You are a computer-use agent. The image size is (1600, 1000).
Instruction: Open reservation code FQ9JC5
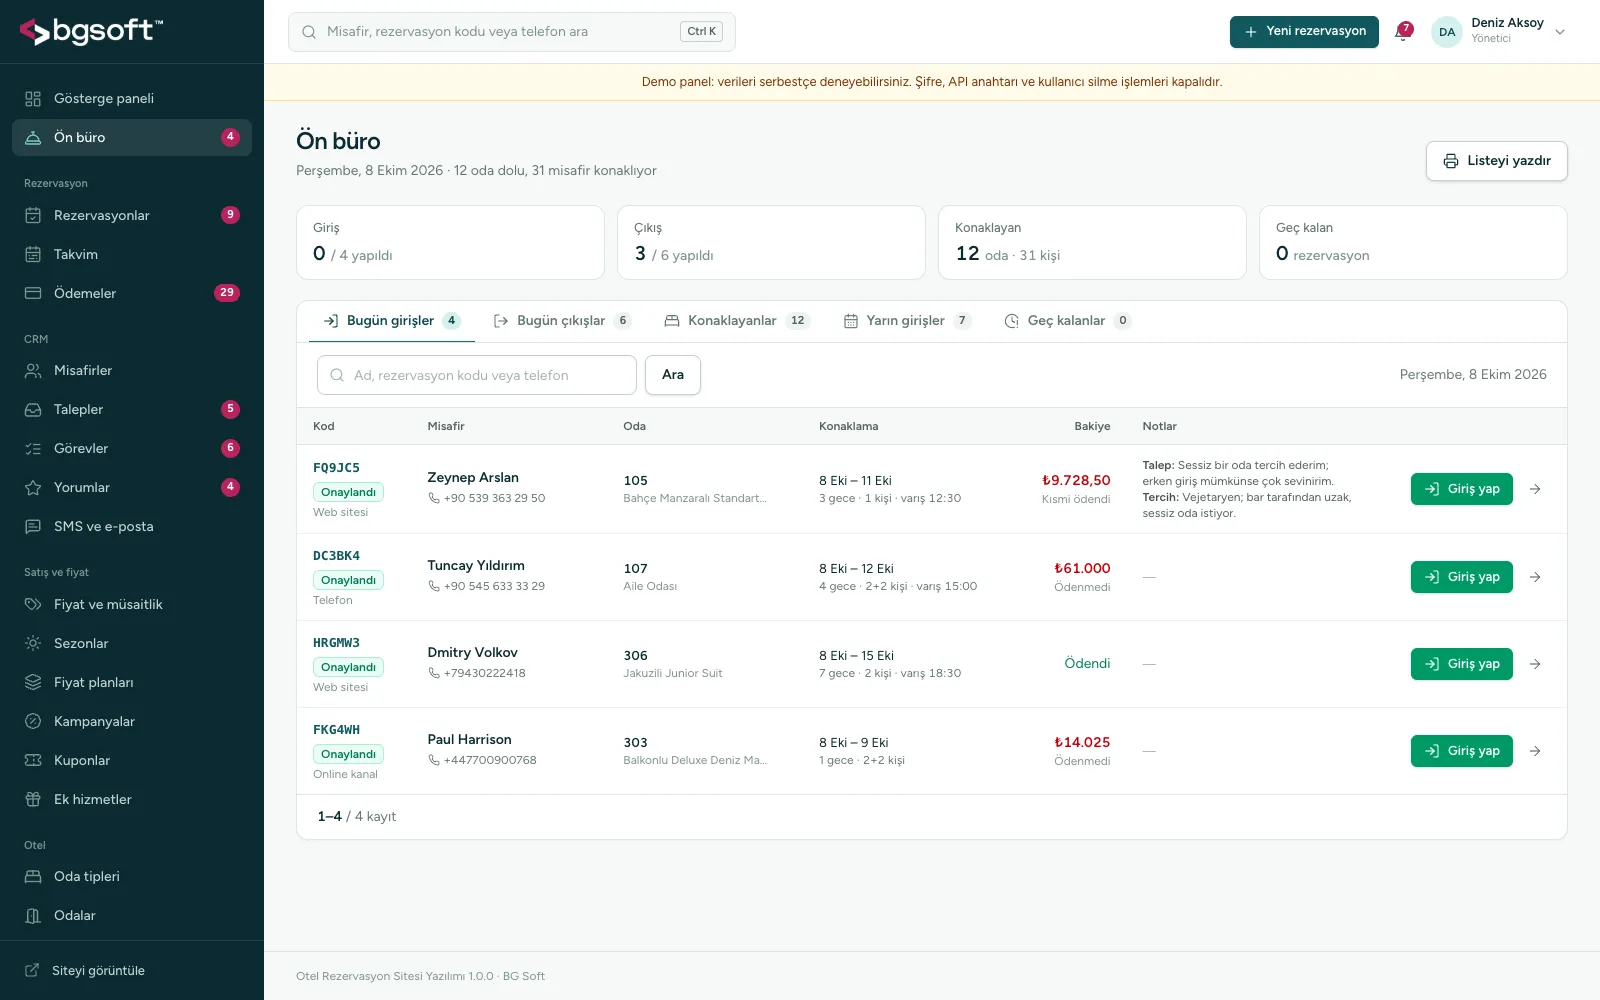click(x=336, y=468)
